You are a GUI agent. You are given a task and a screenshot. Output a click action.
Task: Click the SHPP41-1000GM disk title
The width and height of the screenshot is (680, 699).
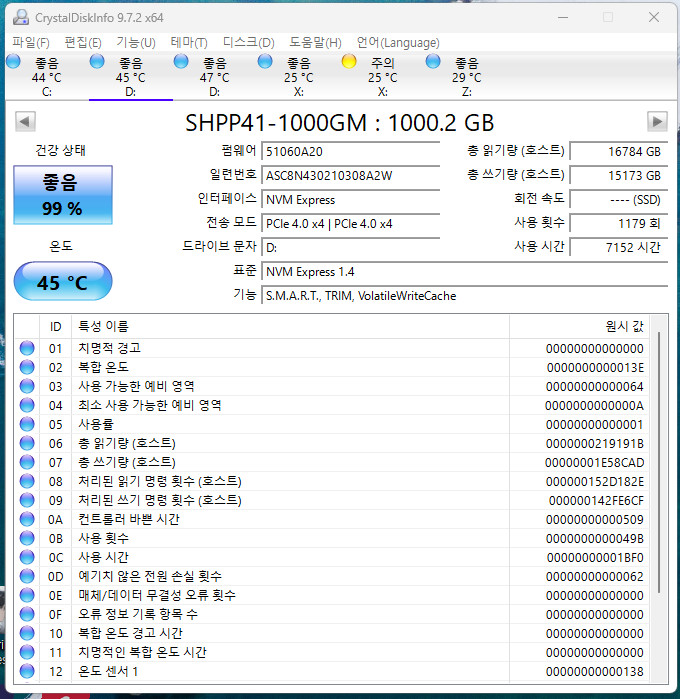(340, 123)
